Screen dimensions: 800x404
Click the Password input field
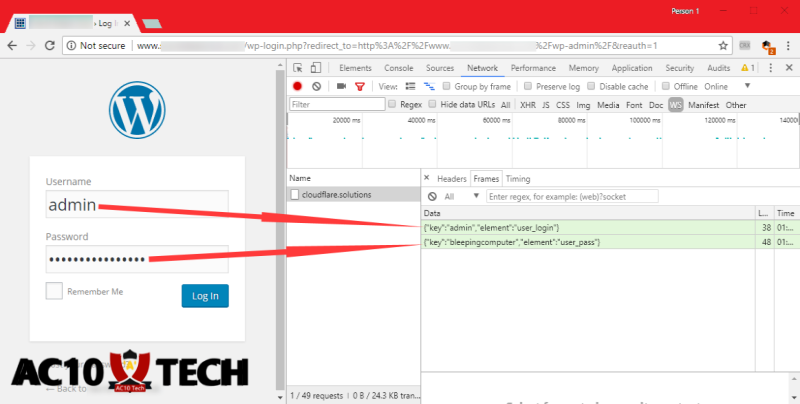(x=137, y=259)
